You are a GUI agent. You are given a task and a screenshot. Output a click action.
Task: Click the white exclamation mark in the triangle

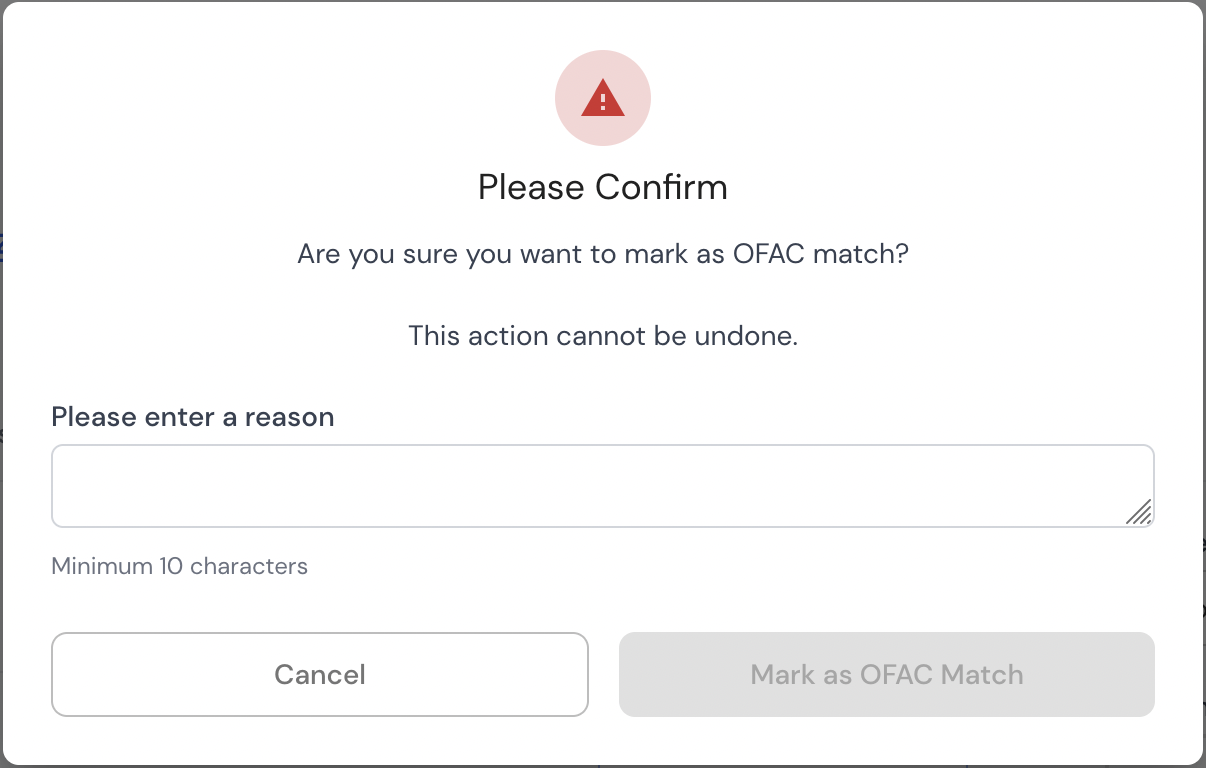(x=603, y=101)
